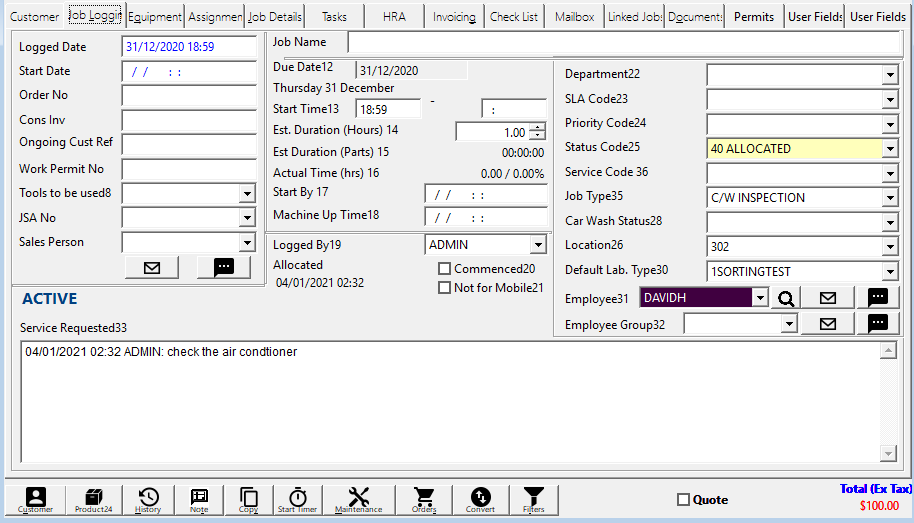
Task: Enable the Not for Mobile21 checkbox
Action: [x=445, y=288]
